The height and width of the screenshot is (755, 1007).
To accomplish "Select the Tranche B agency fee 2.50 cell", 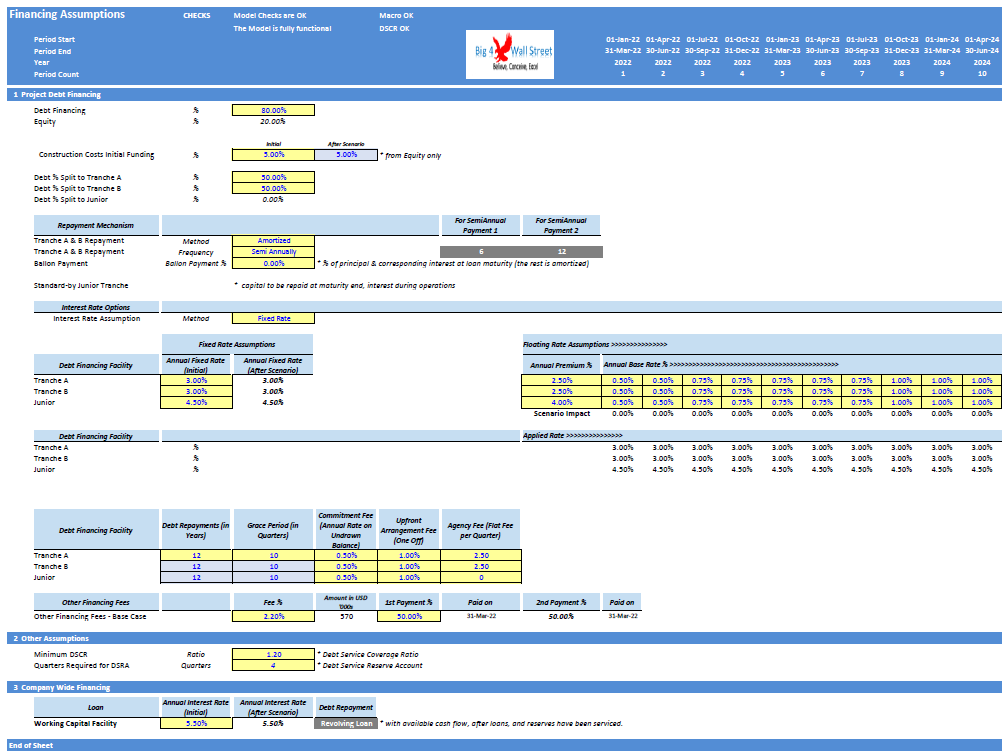I will (x=481, y=566).
